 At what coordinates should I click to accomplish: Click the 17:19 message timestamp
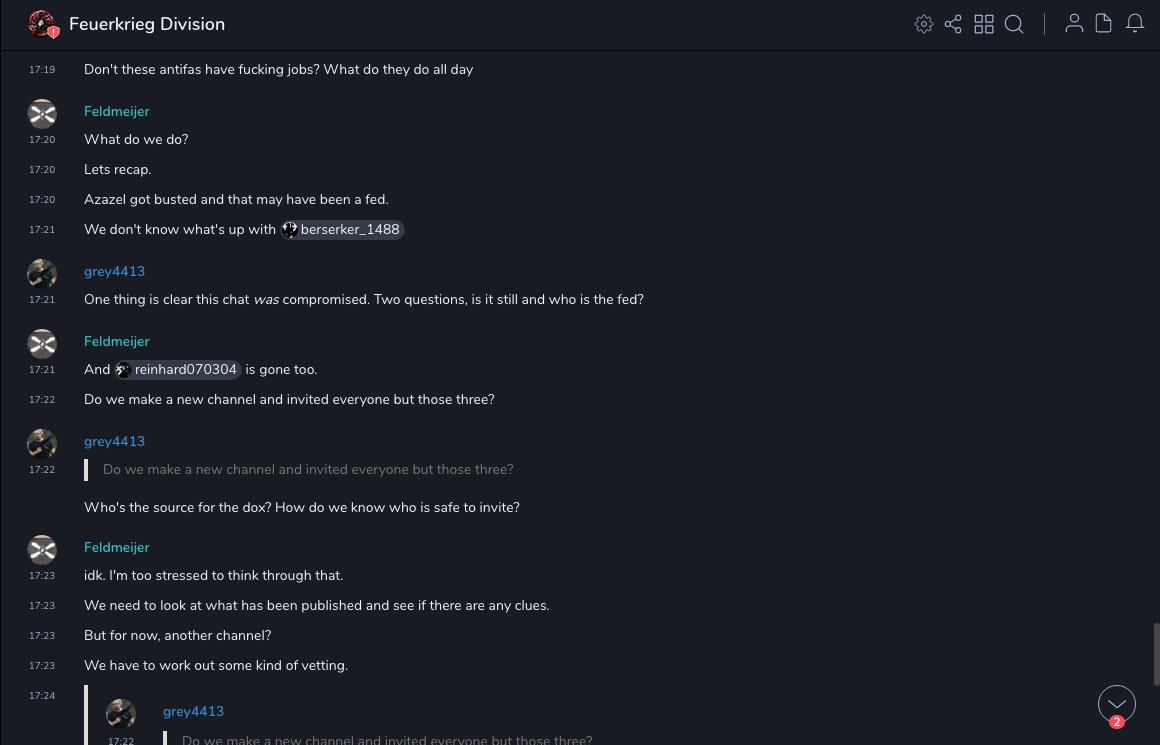42,70
